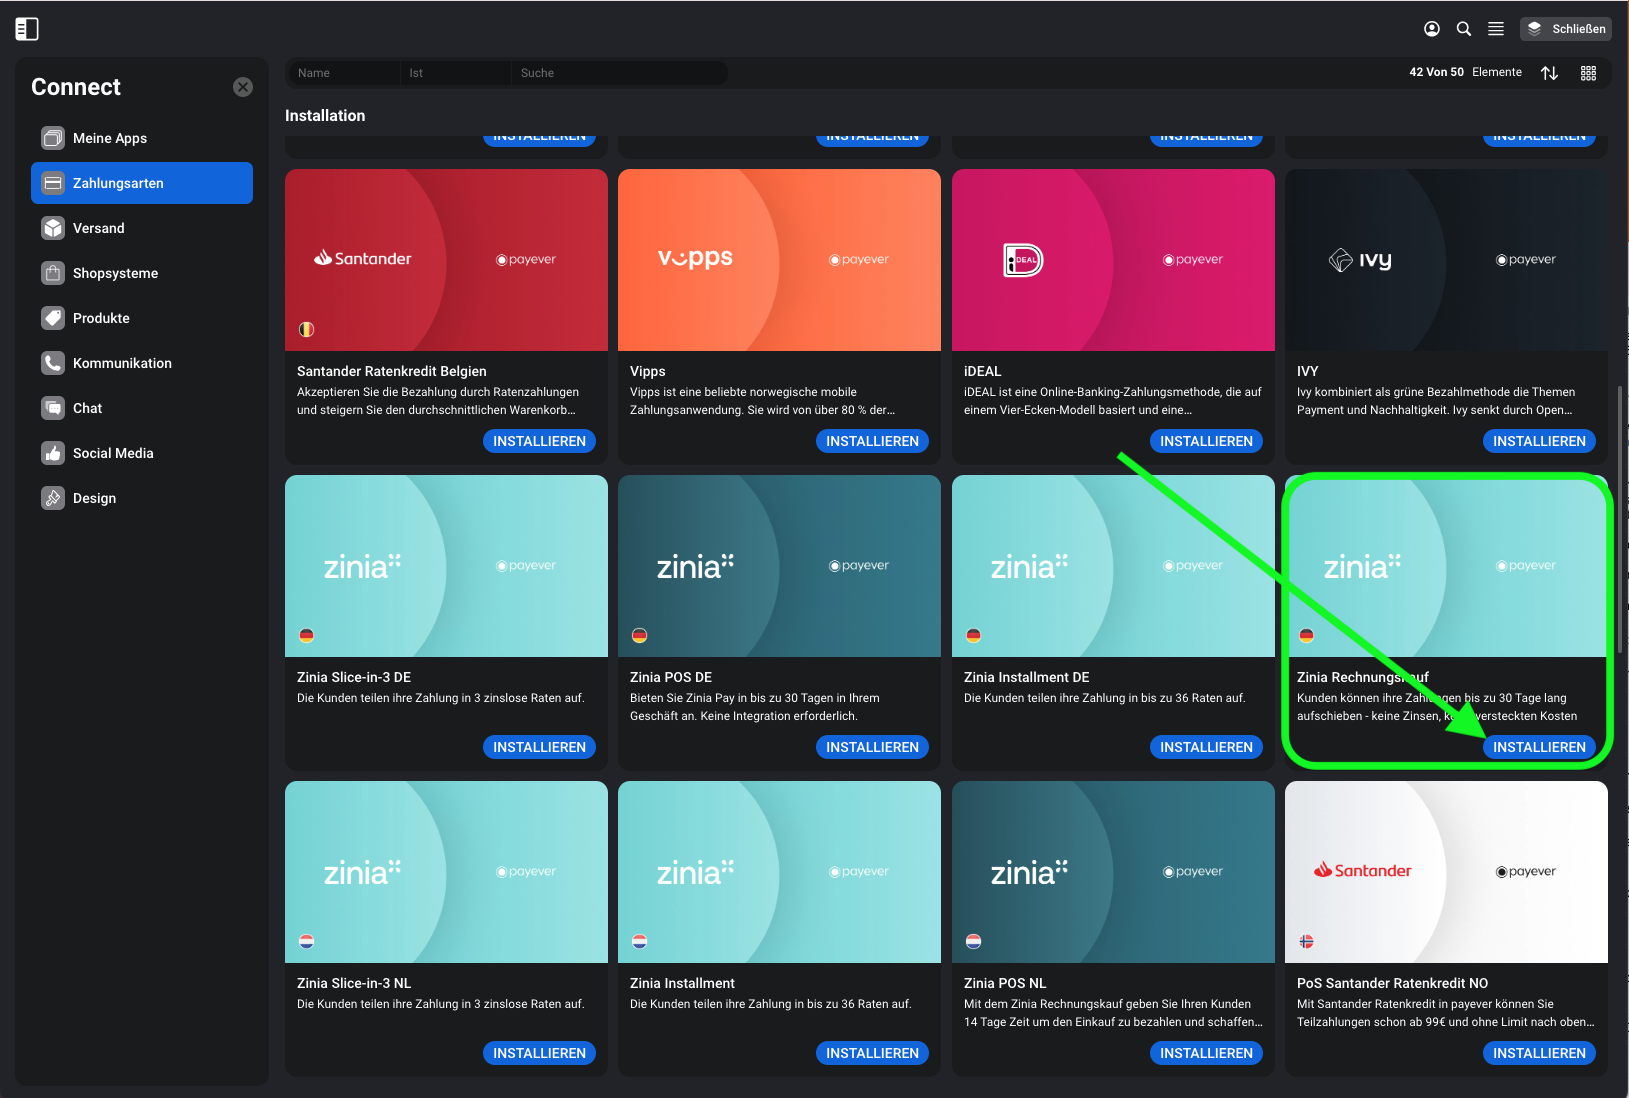Open the Ivy card image
The image size is (1629, 1098).
[x=1446, y=260]
